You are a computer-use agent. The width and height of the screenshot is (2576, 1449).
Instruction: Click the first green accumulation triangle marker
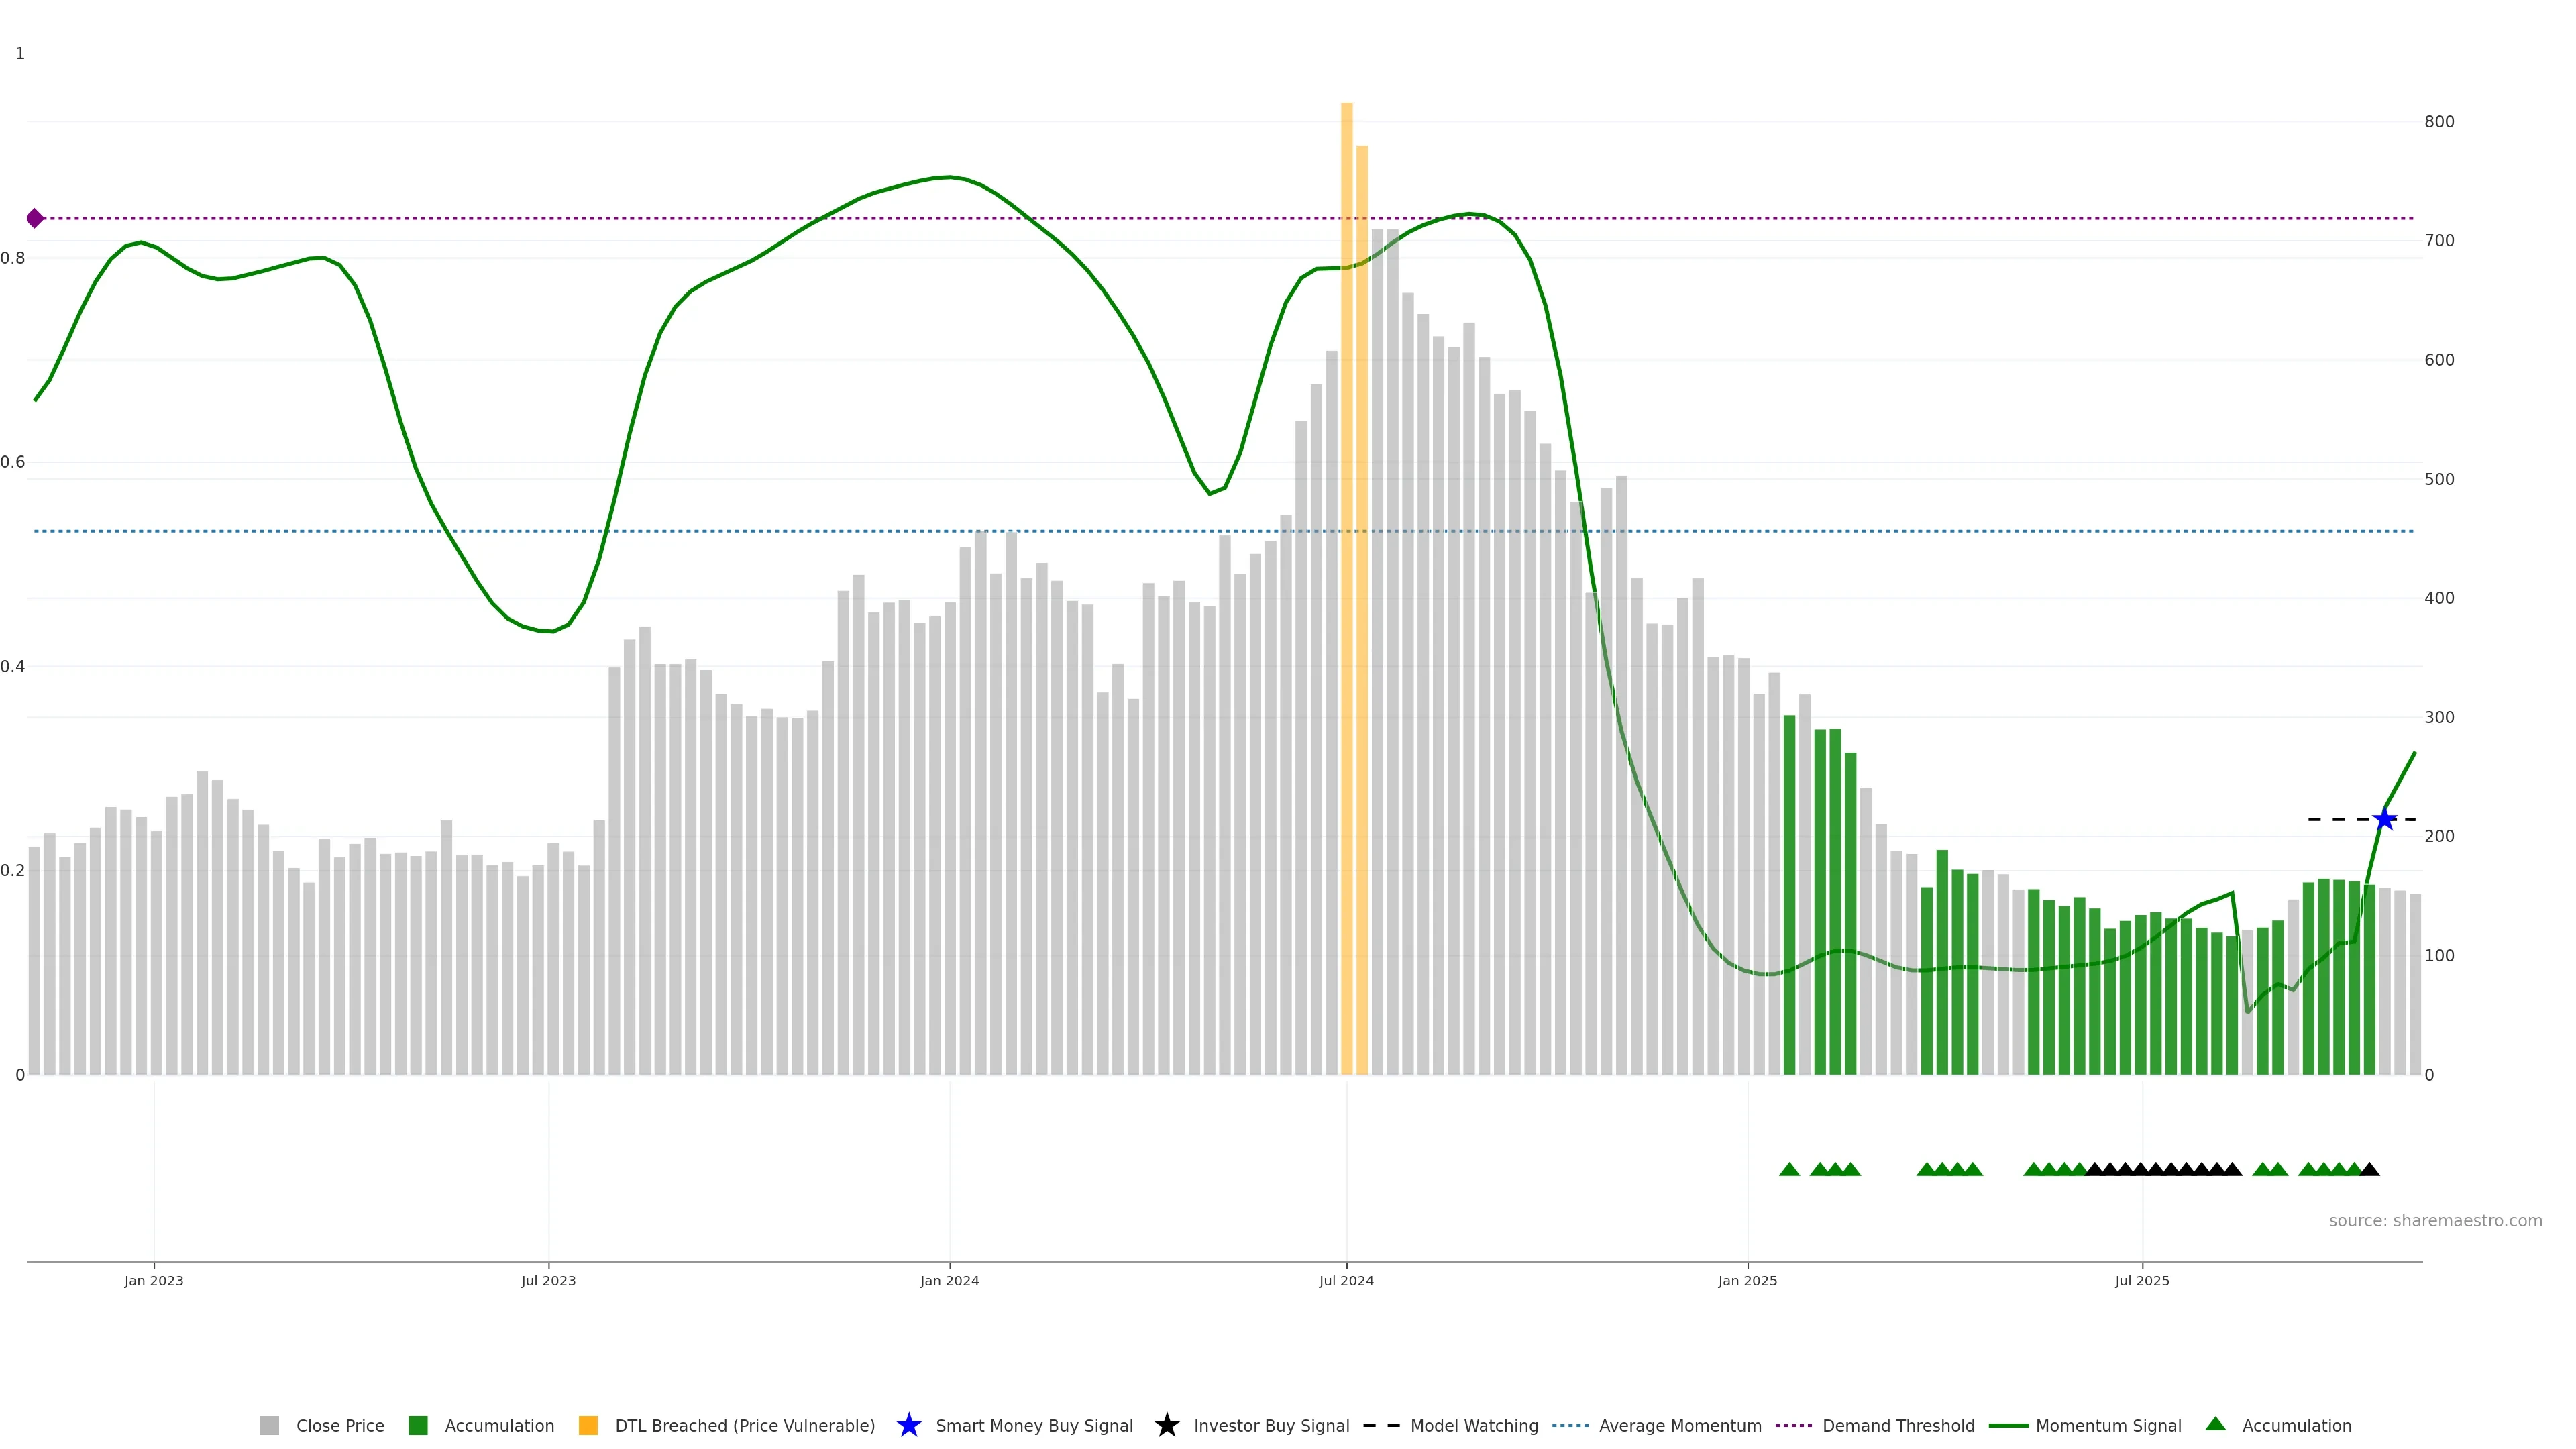(x=1789, y=1169)
